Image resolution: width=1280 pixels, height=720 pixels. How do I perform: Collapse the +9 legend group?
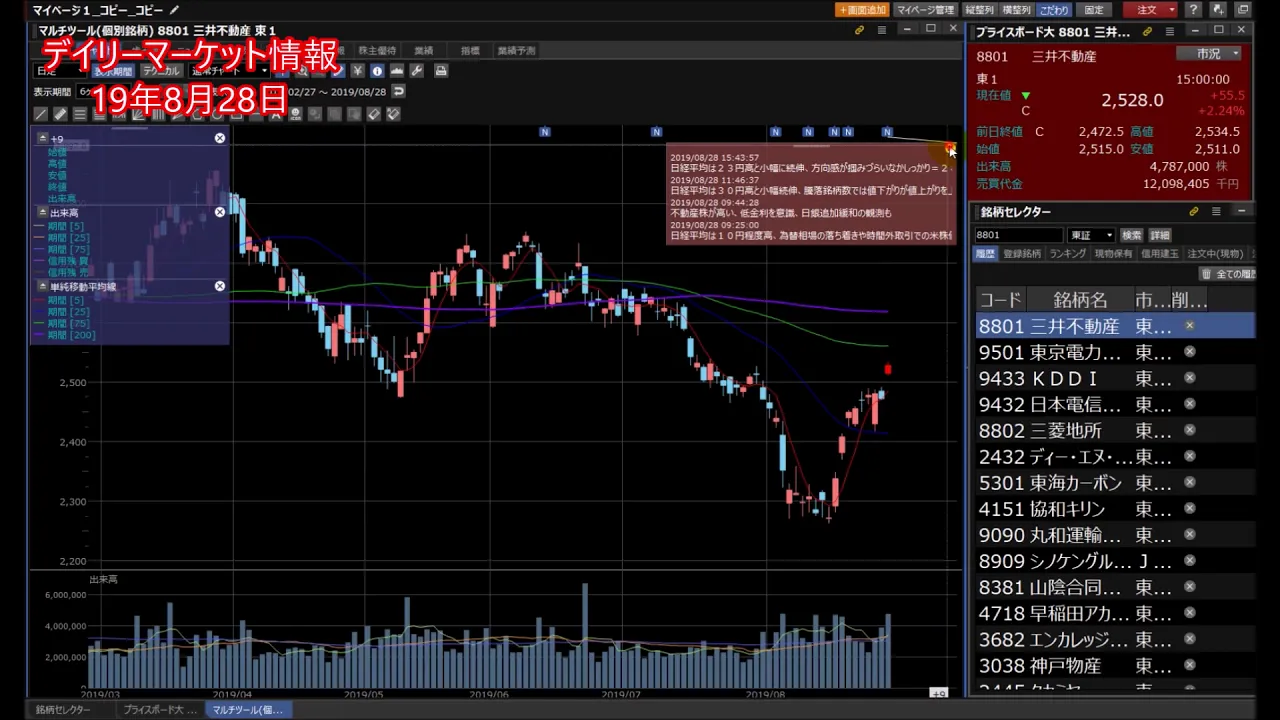[42, 139]
